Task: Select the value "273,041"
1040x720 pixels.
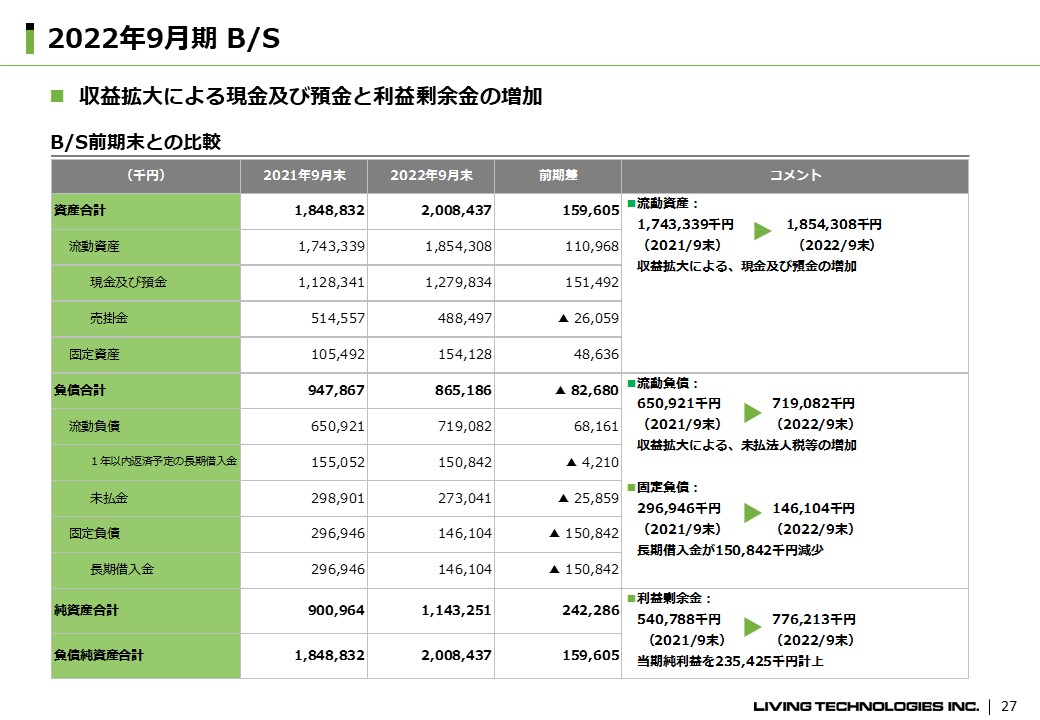Action: [x=465, y=498]
